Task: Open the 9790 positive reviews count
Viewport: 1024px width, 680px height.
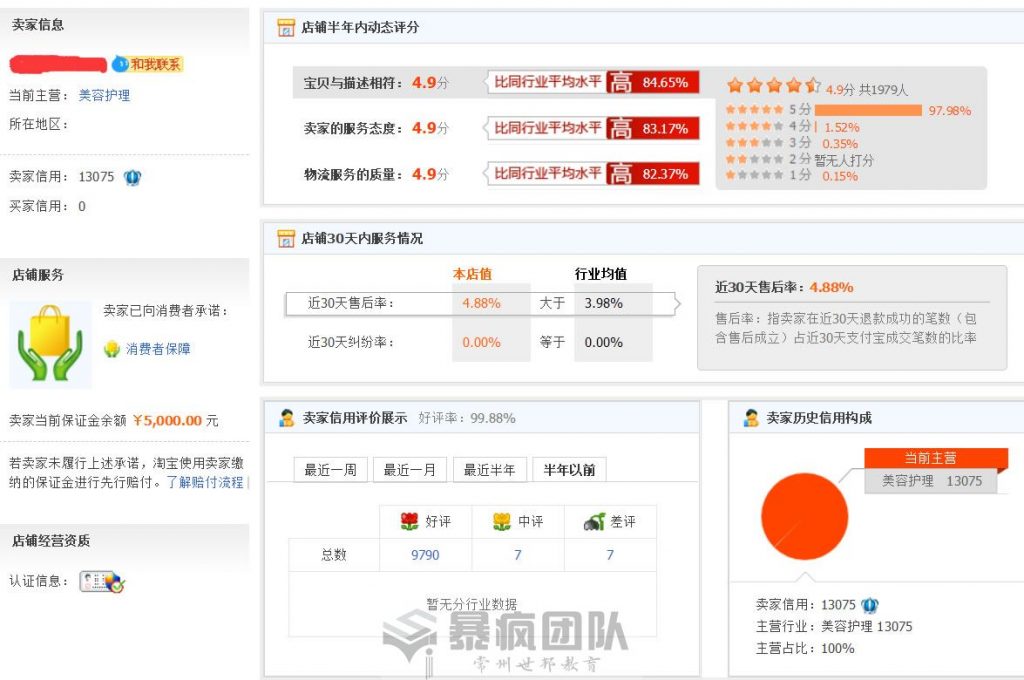Action: (425, 555)
